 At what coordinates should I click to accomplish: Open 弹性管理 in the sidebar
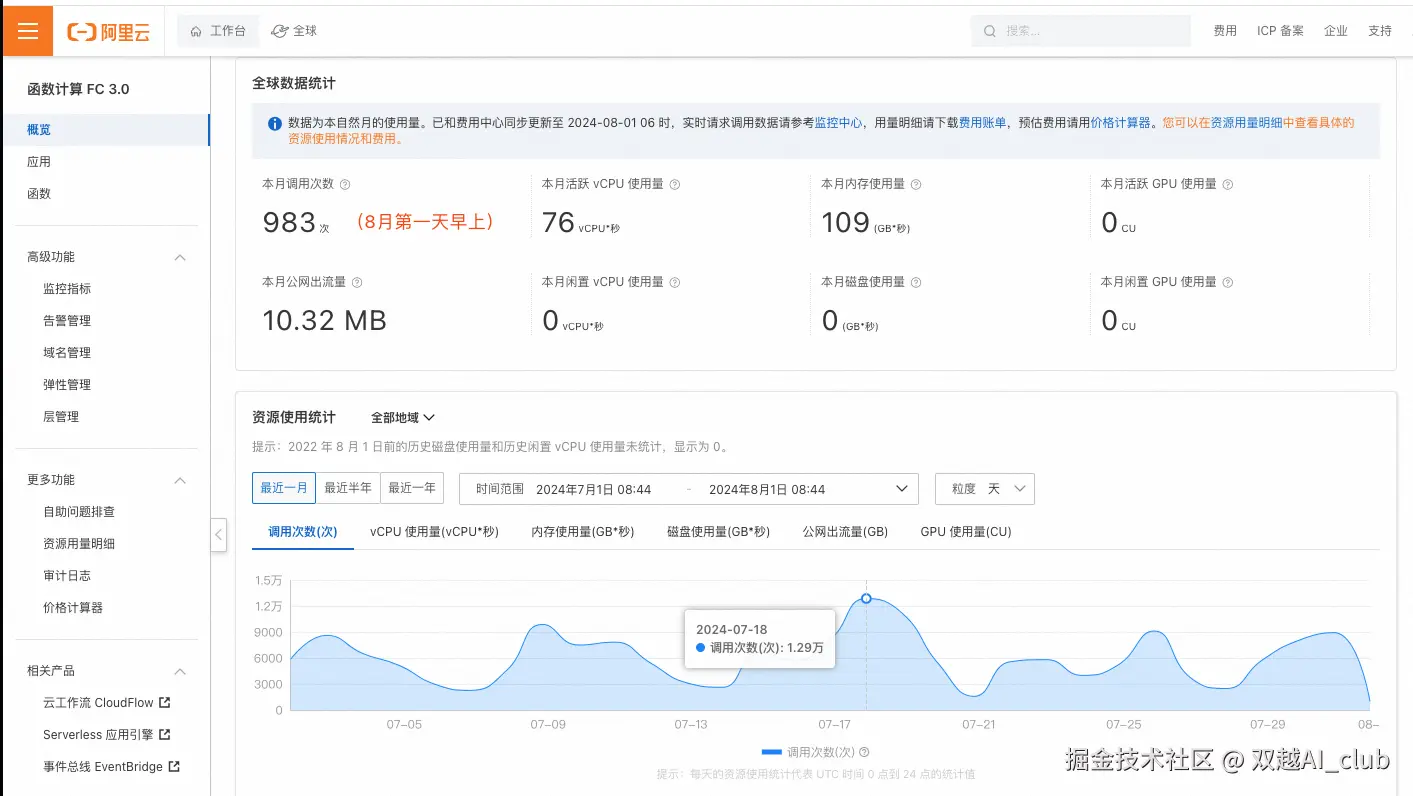tap(67, 385)
